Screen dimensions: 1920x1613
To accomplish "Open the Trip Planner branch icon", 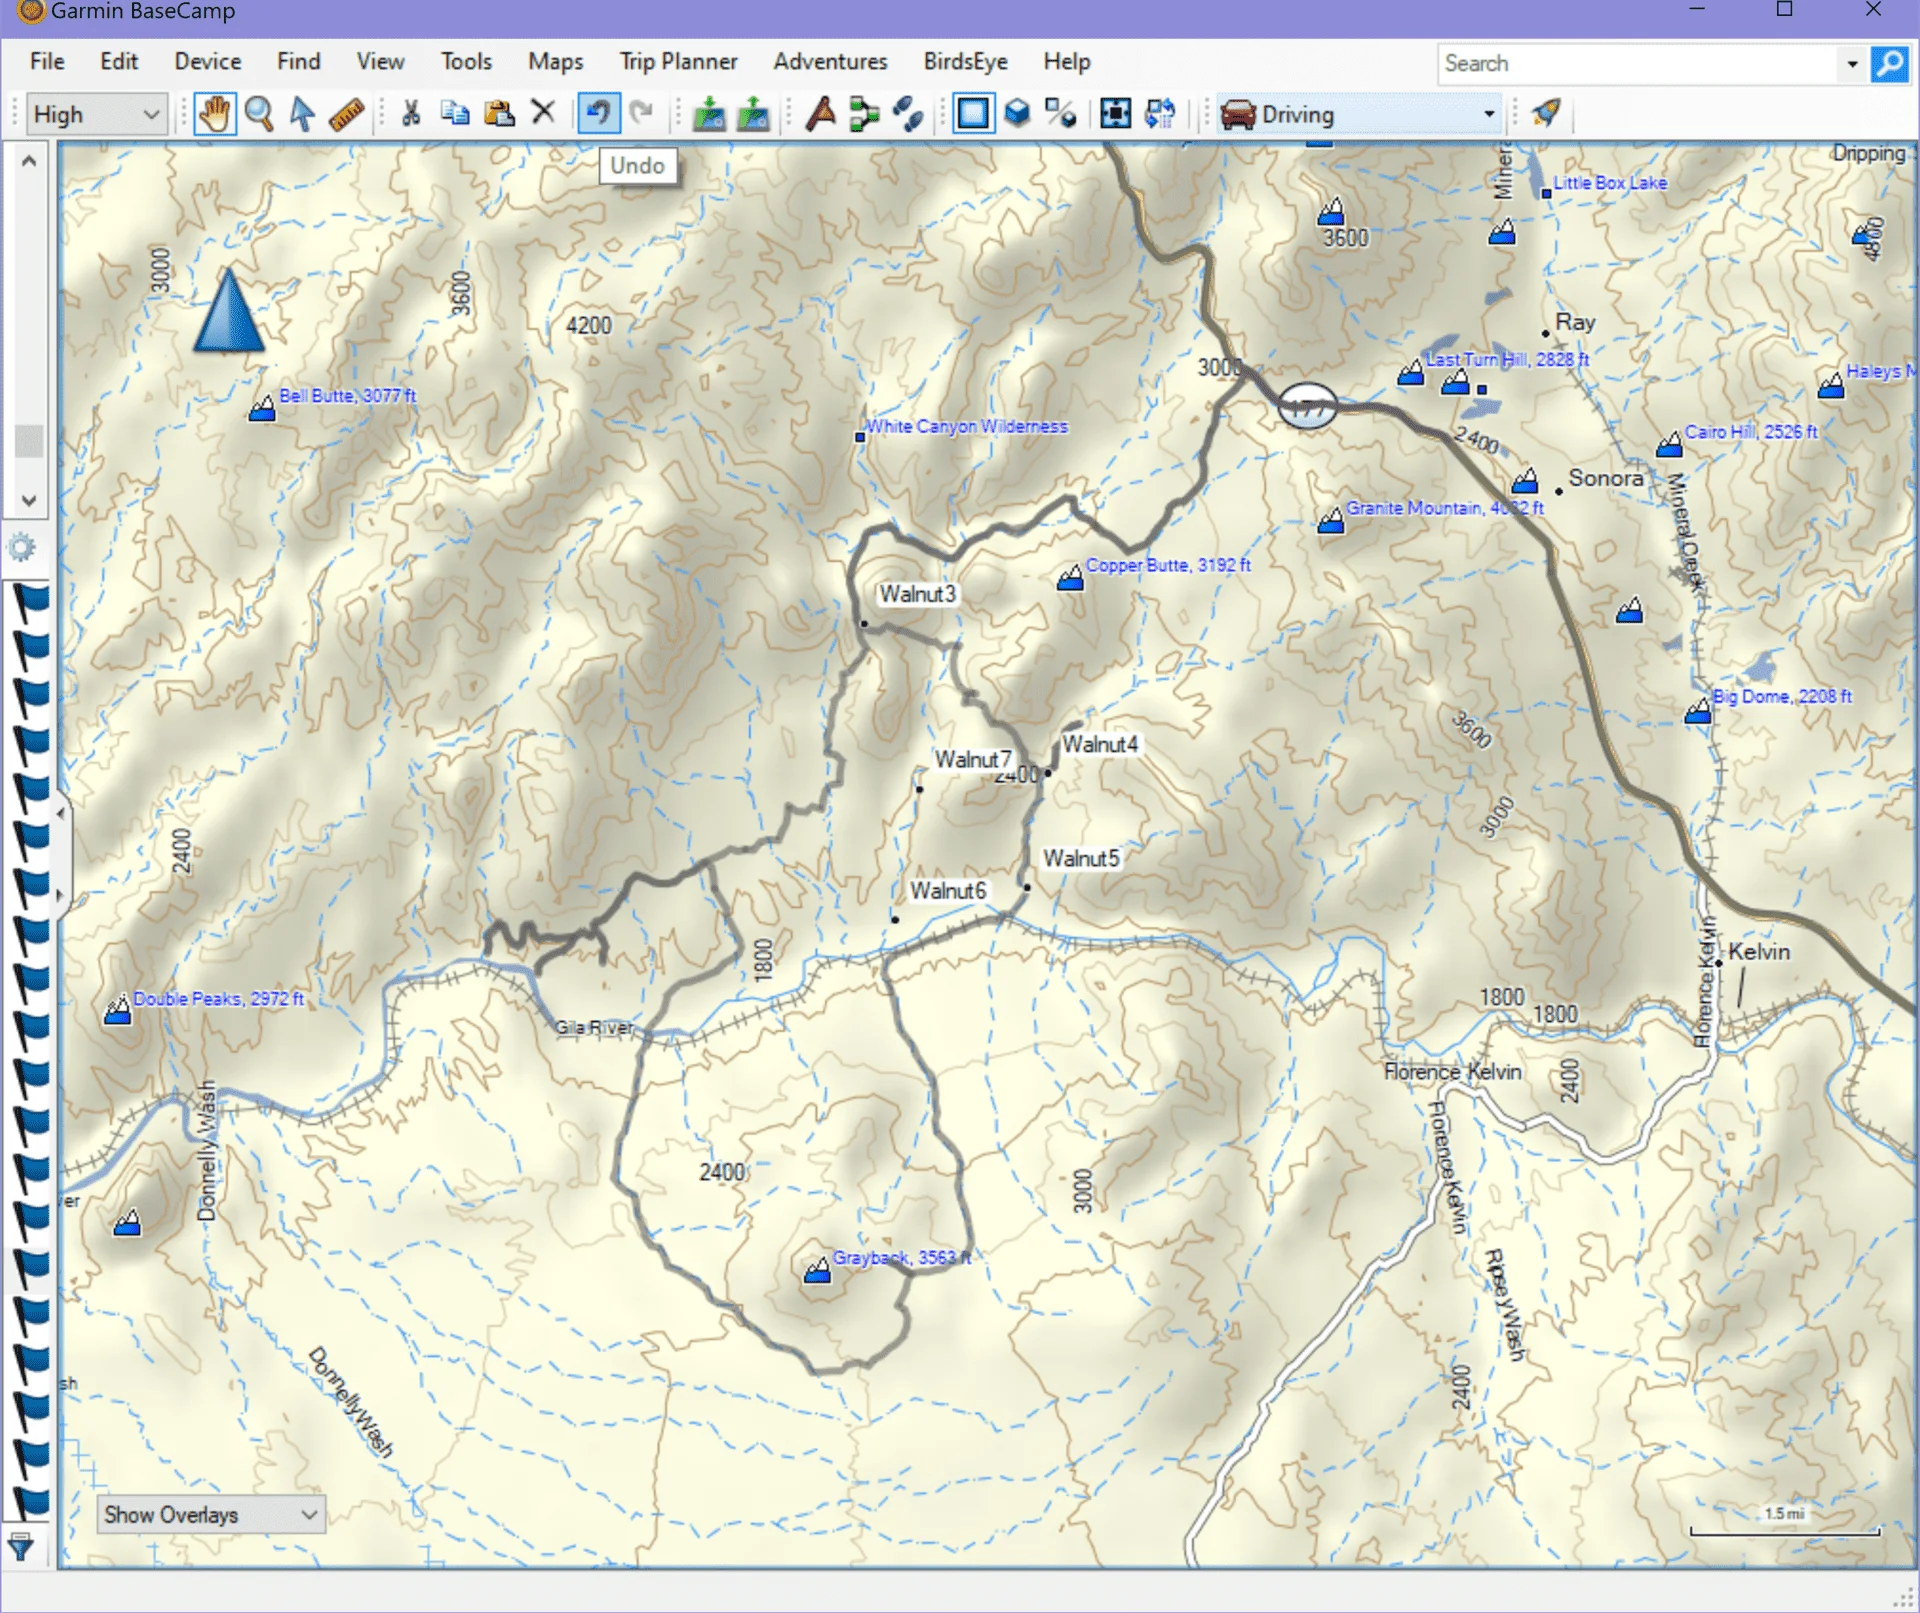I will [864, 114].
